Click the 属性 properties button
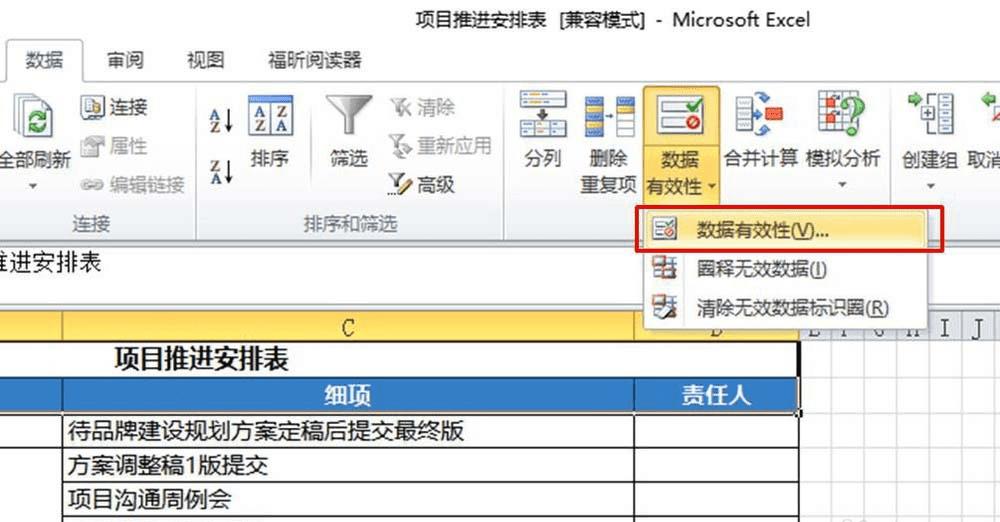Viewport: 1000px width, 522px height. click(114, 146)
